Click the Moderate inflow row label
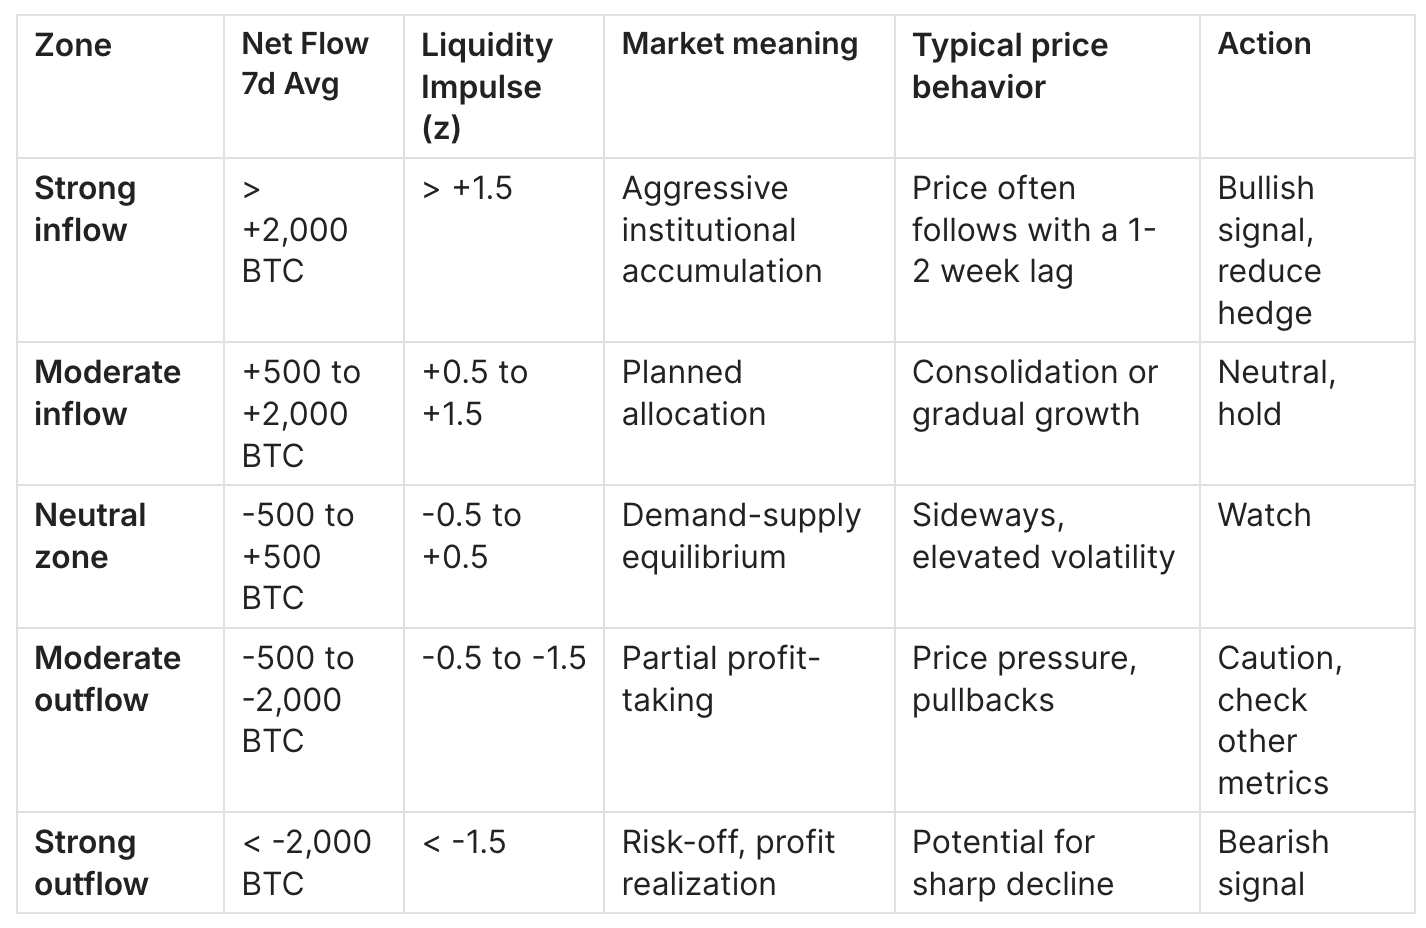Screen dimensions: 1426x928 coord(107,392)
